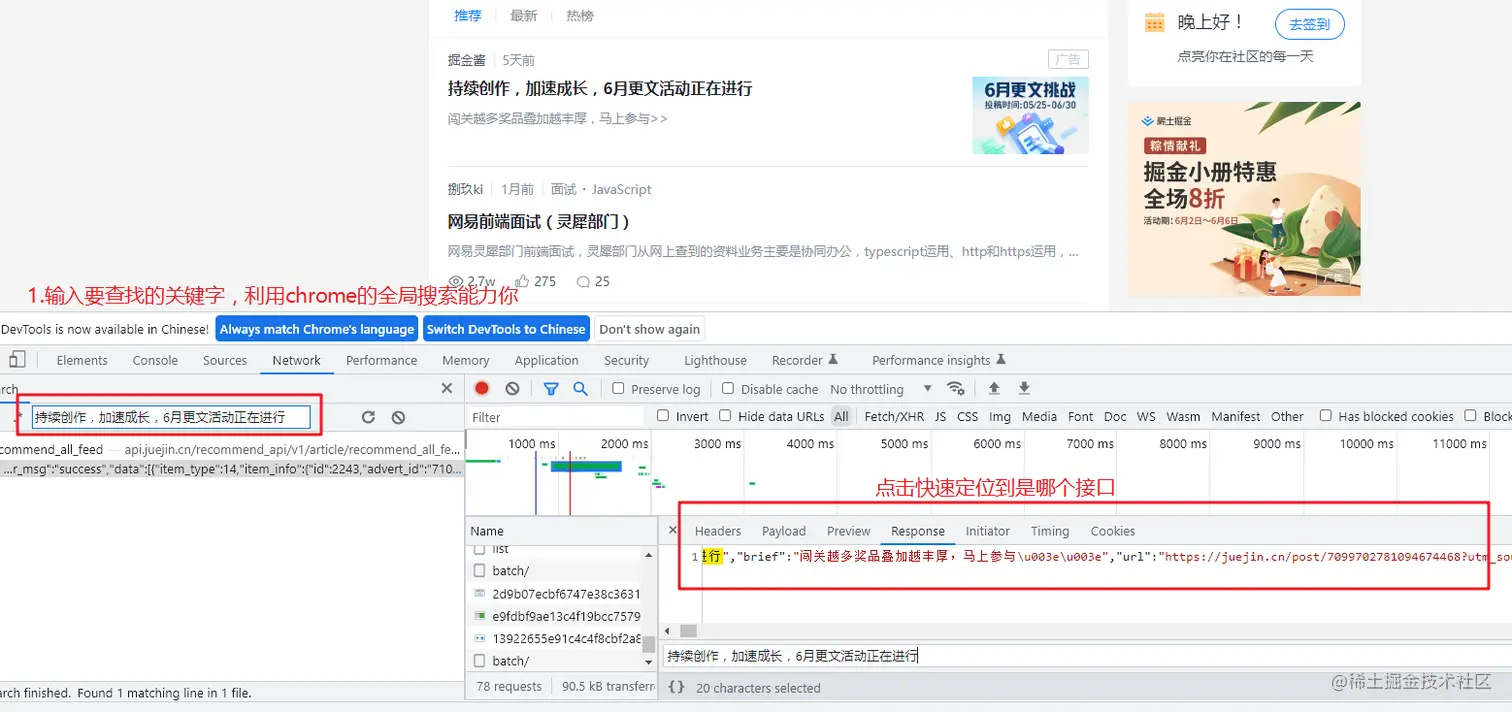Open network conditions wifi icon
This screenshot has width=1512, height=712.
(956, 388)
